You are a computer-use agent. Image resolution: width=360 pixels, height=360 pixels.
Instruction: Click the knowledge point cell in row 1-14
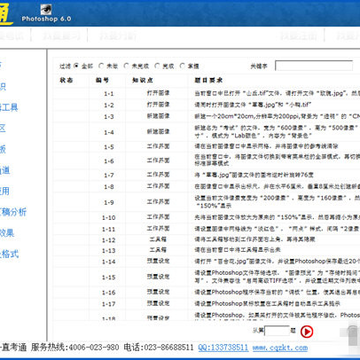[x=158, y=261]
